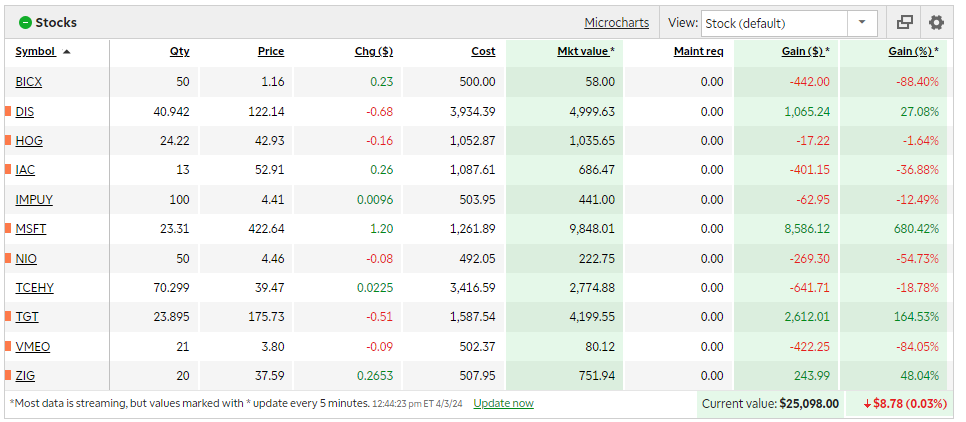Viewport: 966px width, 422px height.
Task: Open the TCEHY symbol link
Action: point(34,288)
